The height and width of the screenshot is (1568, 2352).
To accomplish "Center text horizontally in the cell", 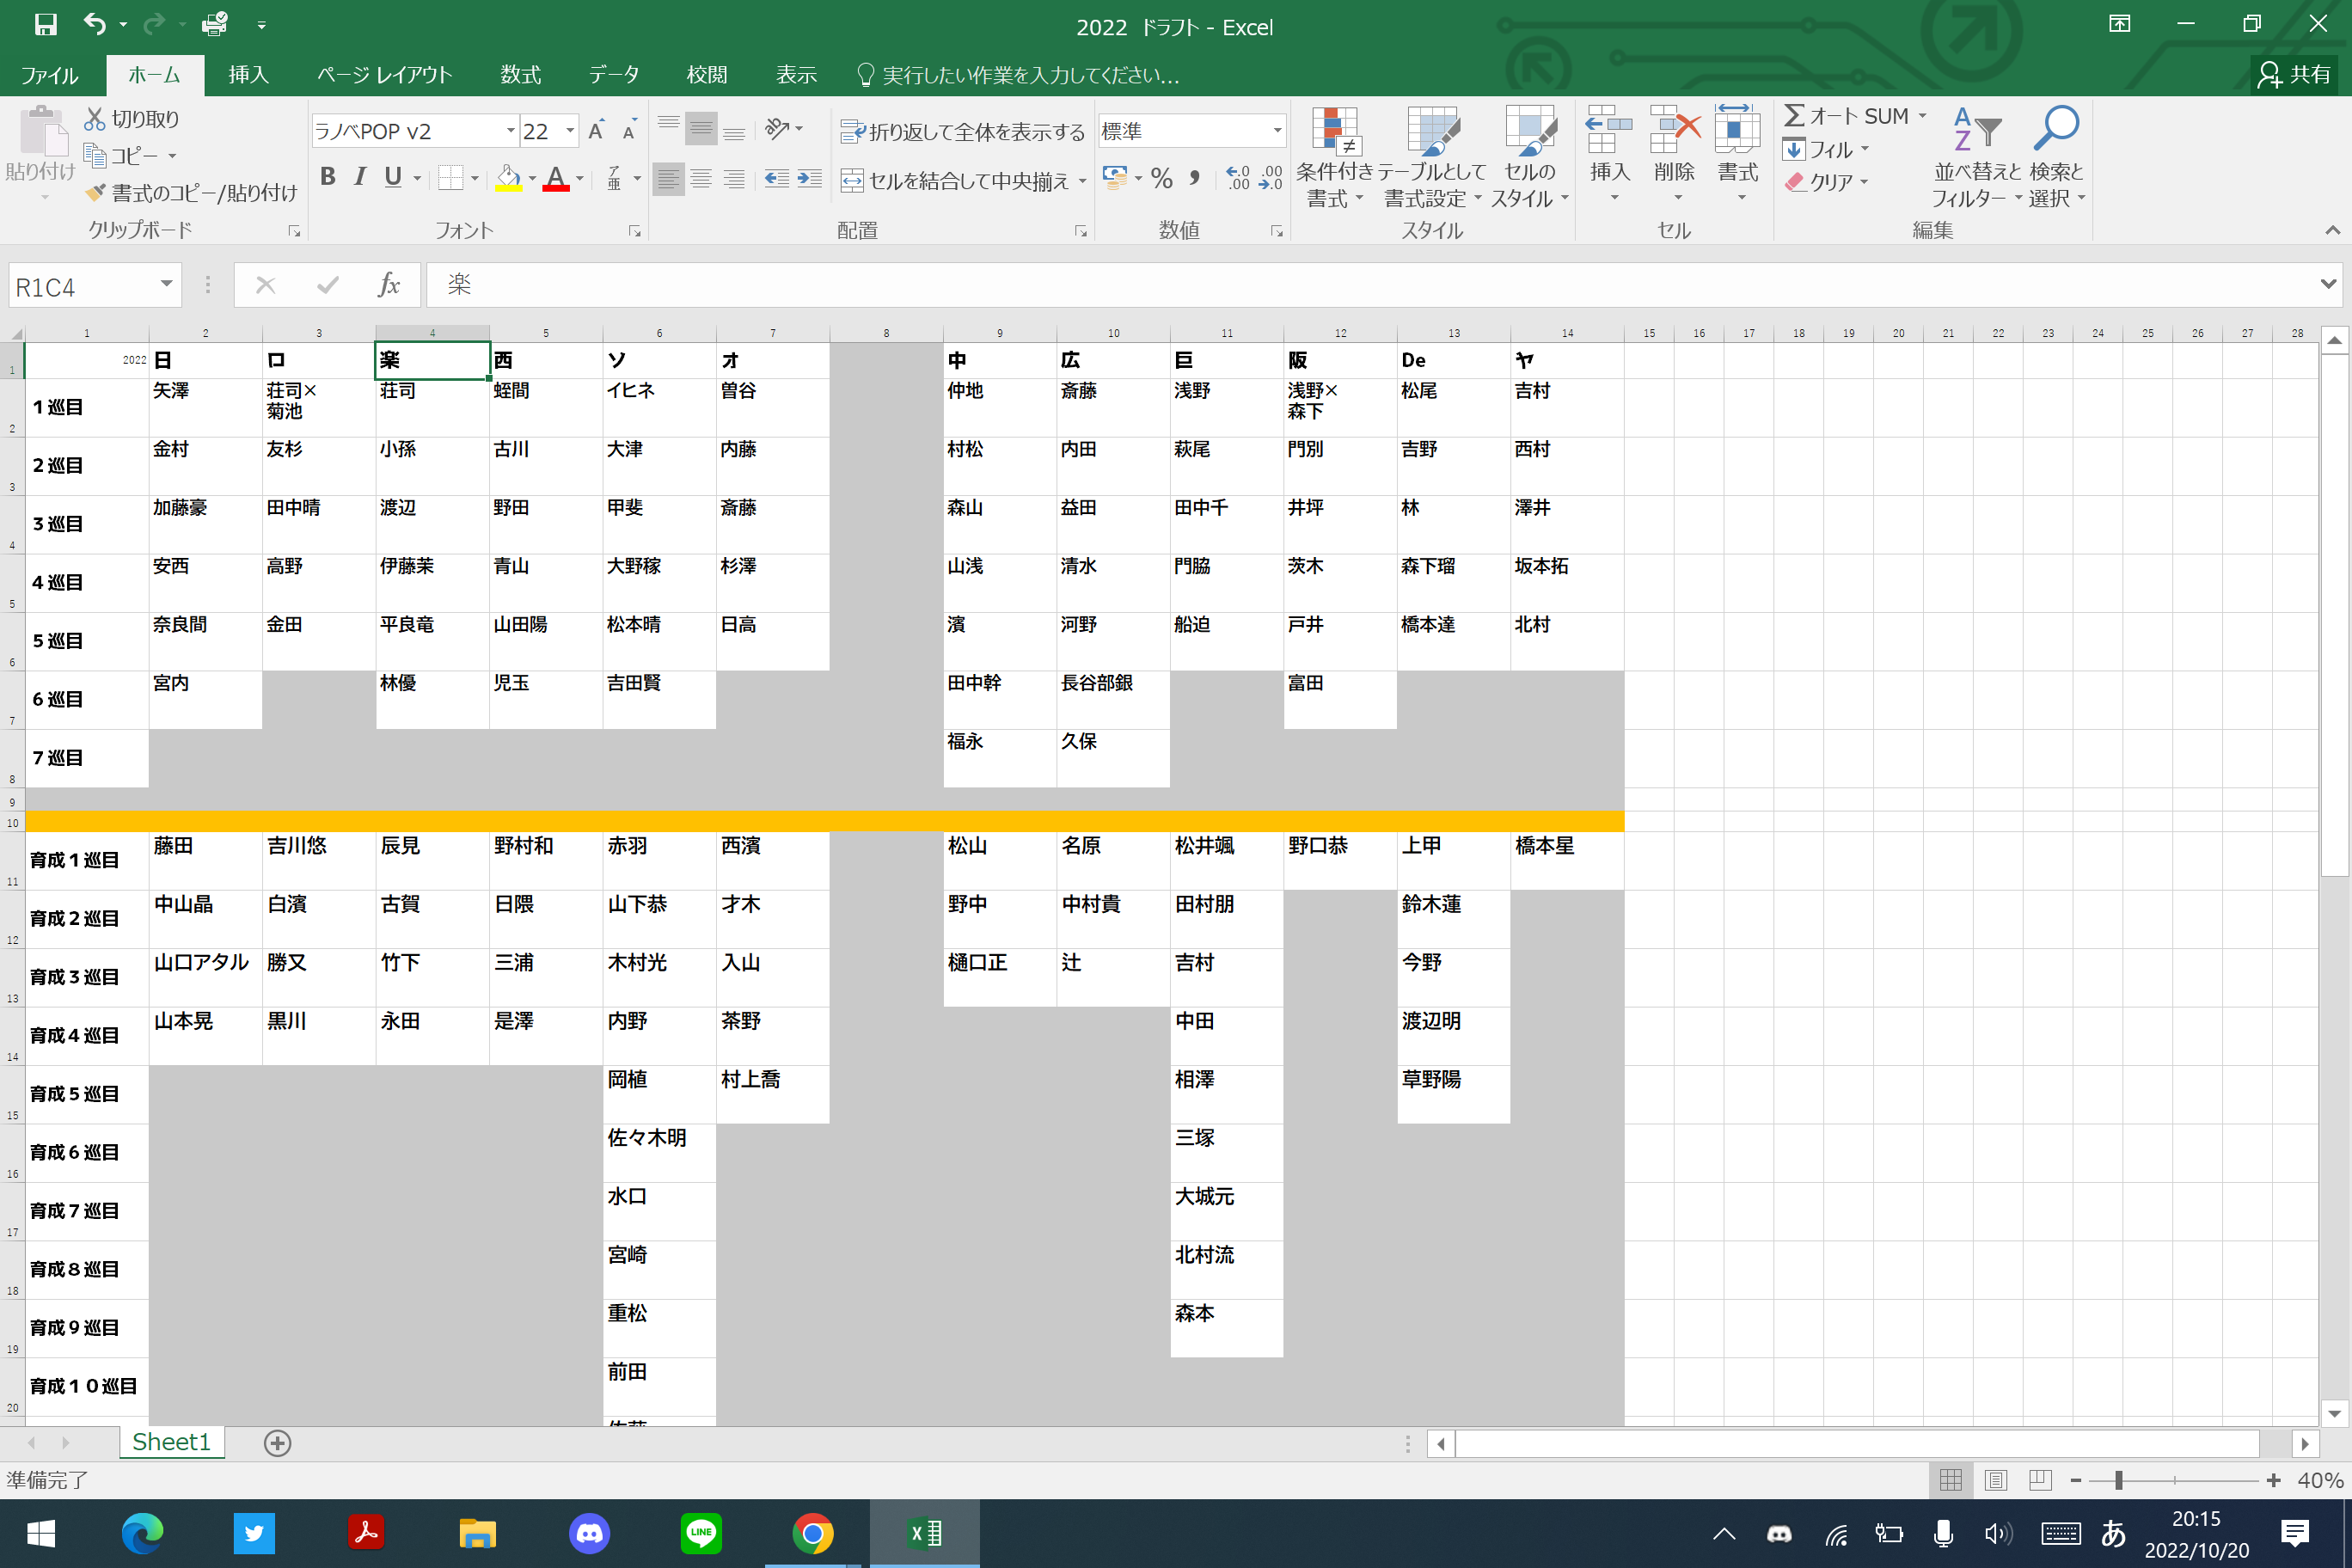I will pos(701,179).
